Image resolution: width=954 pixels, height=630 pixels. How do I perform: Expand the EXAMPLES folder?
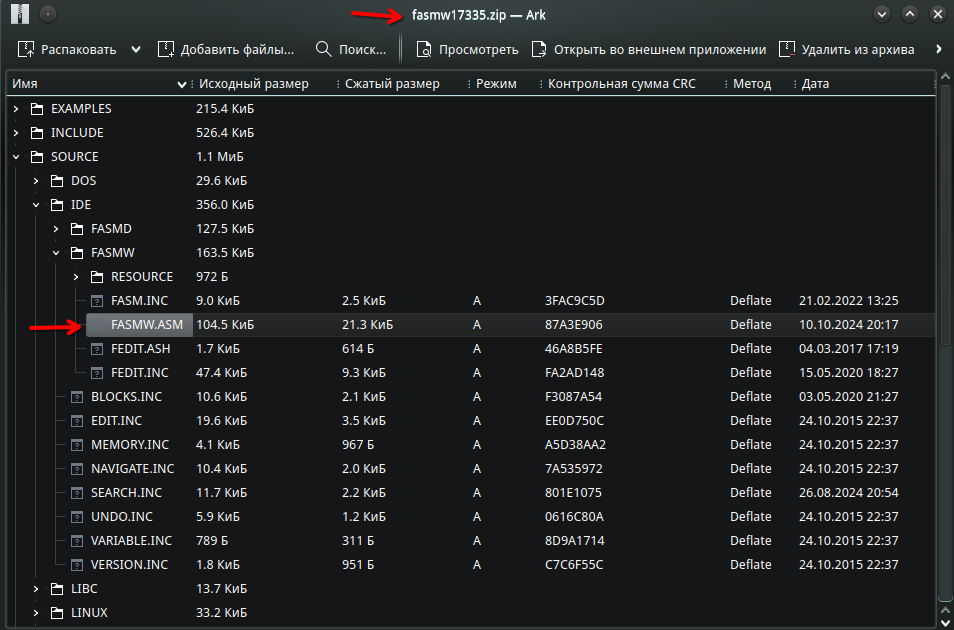(x=16, y=108)
